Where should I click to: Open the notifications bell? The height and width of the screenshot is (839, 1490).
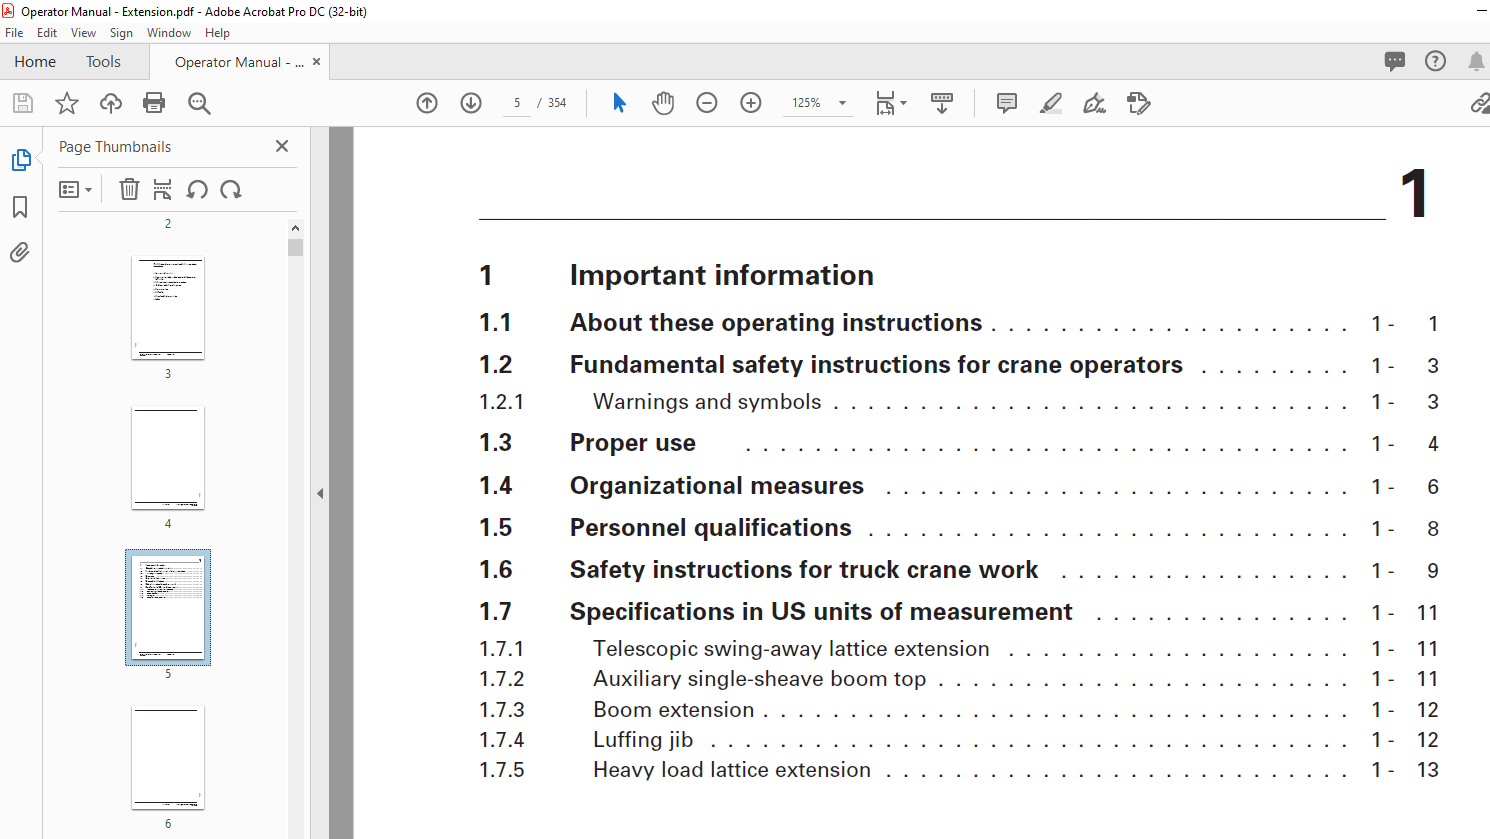pos(1476,61)
